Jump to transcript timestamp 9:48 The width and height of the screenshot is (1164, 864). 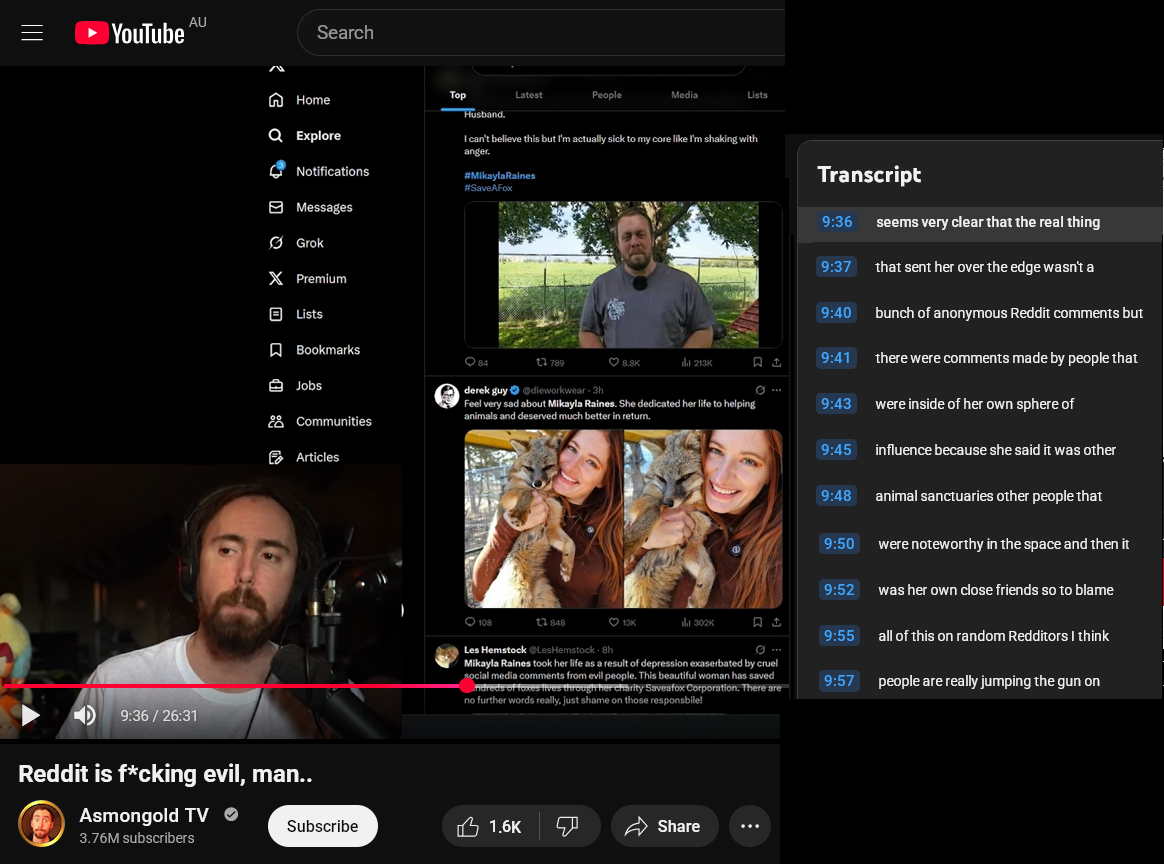836,496
